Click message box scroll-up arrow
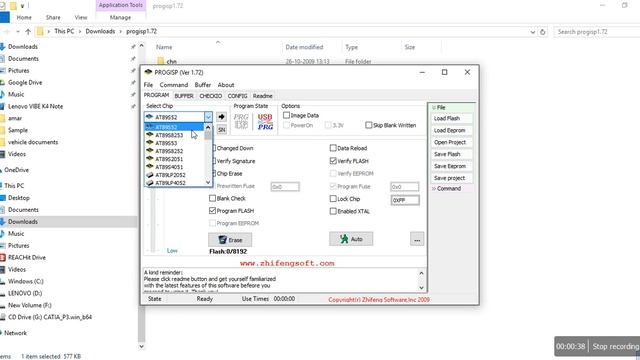This screenshot has height=360, width=640. click(x=421, y=273)
